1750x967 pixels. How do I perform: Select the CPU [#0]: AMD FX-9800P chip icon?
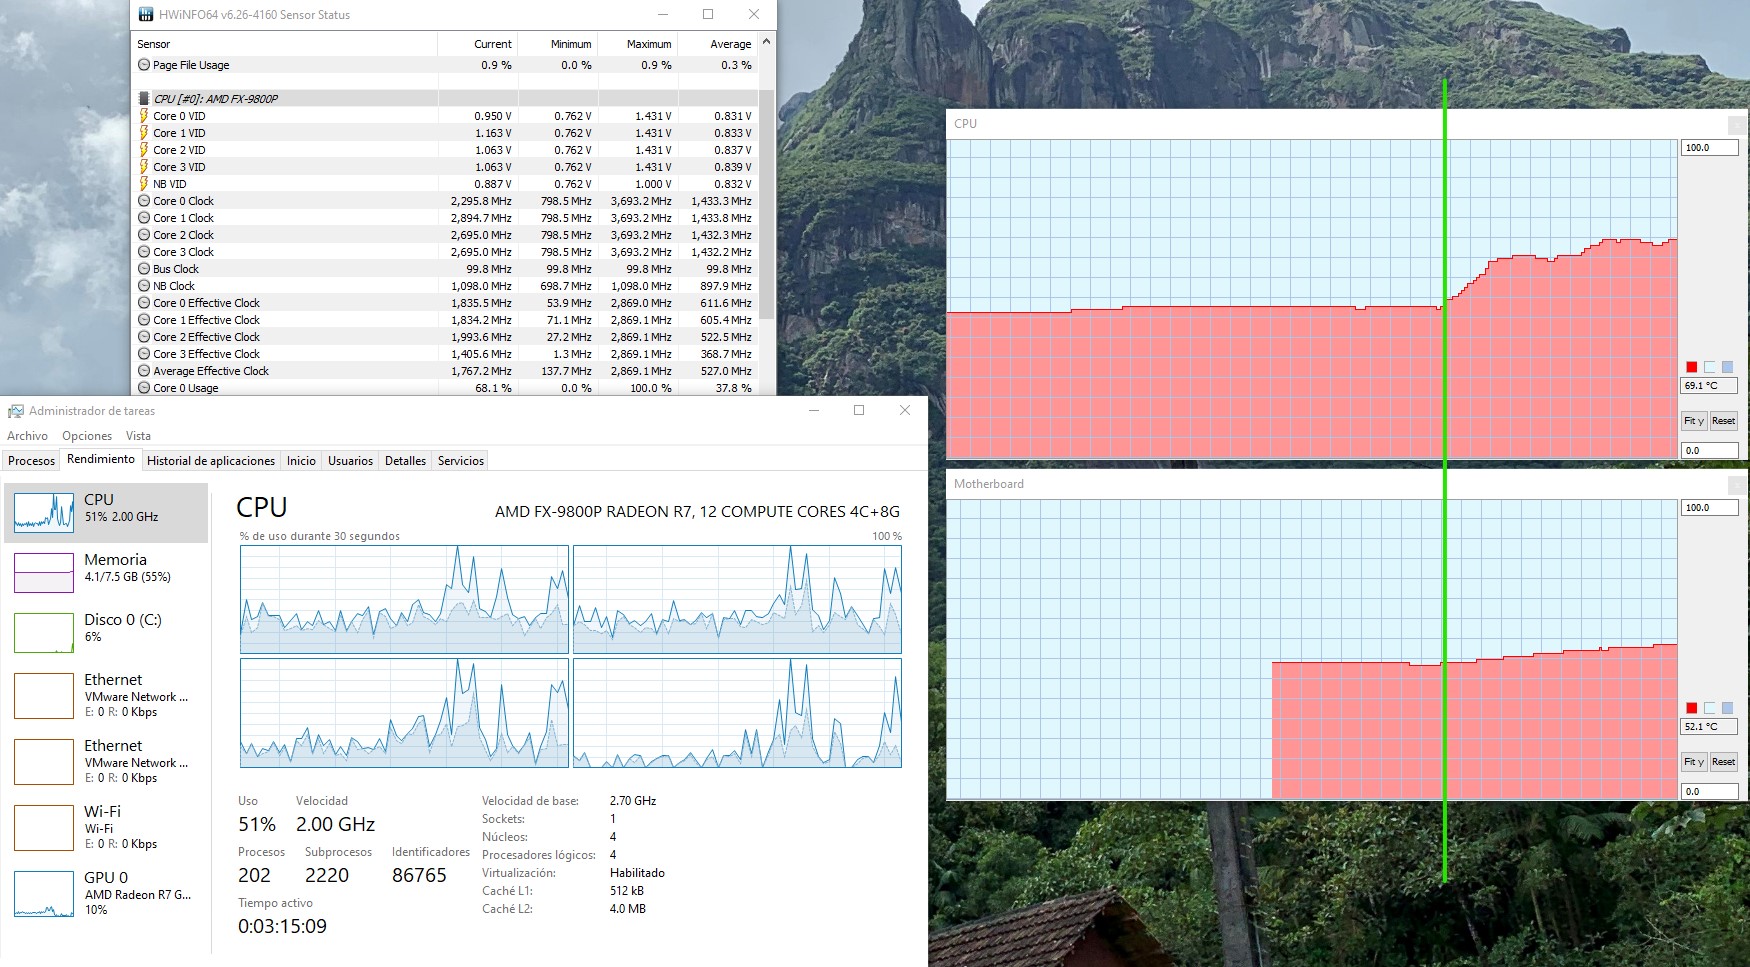[144, 99]
